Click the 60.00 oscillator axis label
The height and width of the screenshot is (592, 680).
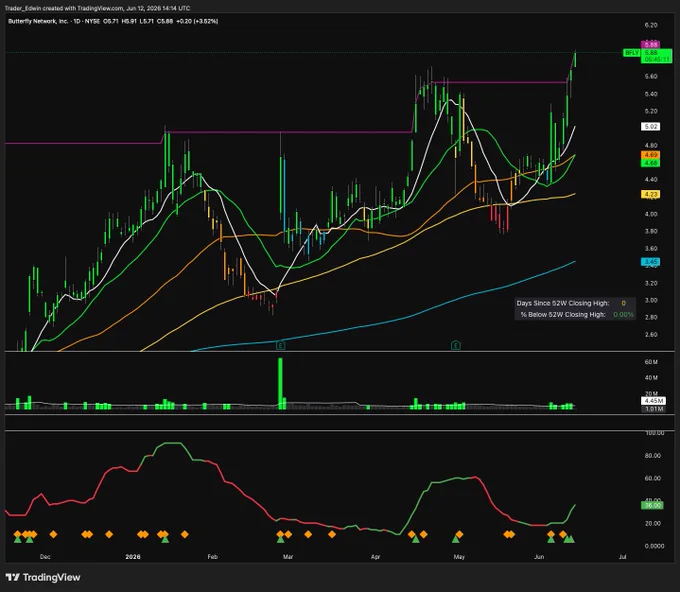[x=653, y=478]
